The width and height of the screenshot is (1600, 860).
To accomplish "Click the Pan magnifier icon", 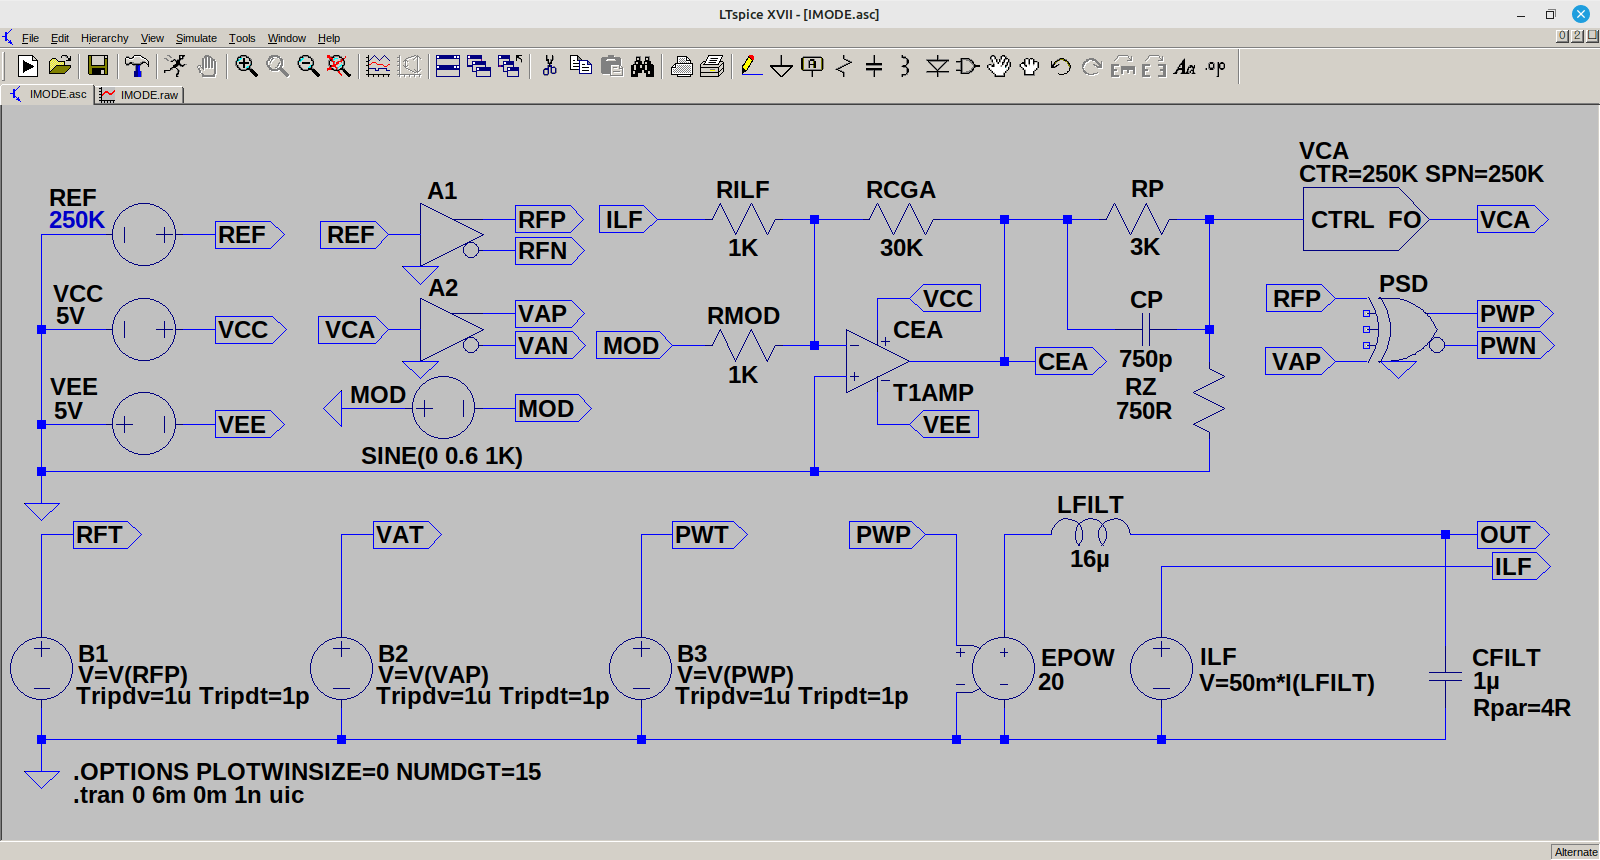I will (x=277, y=66).
